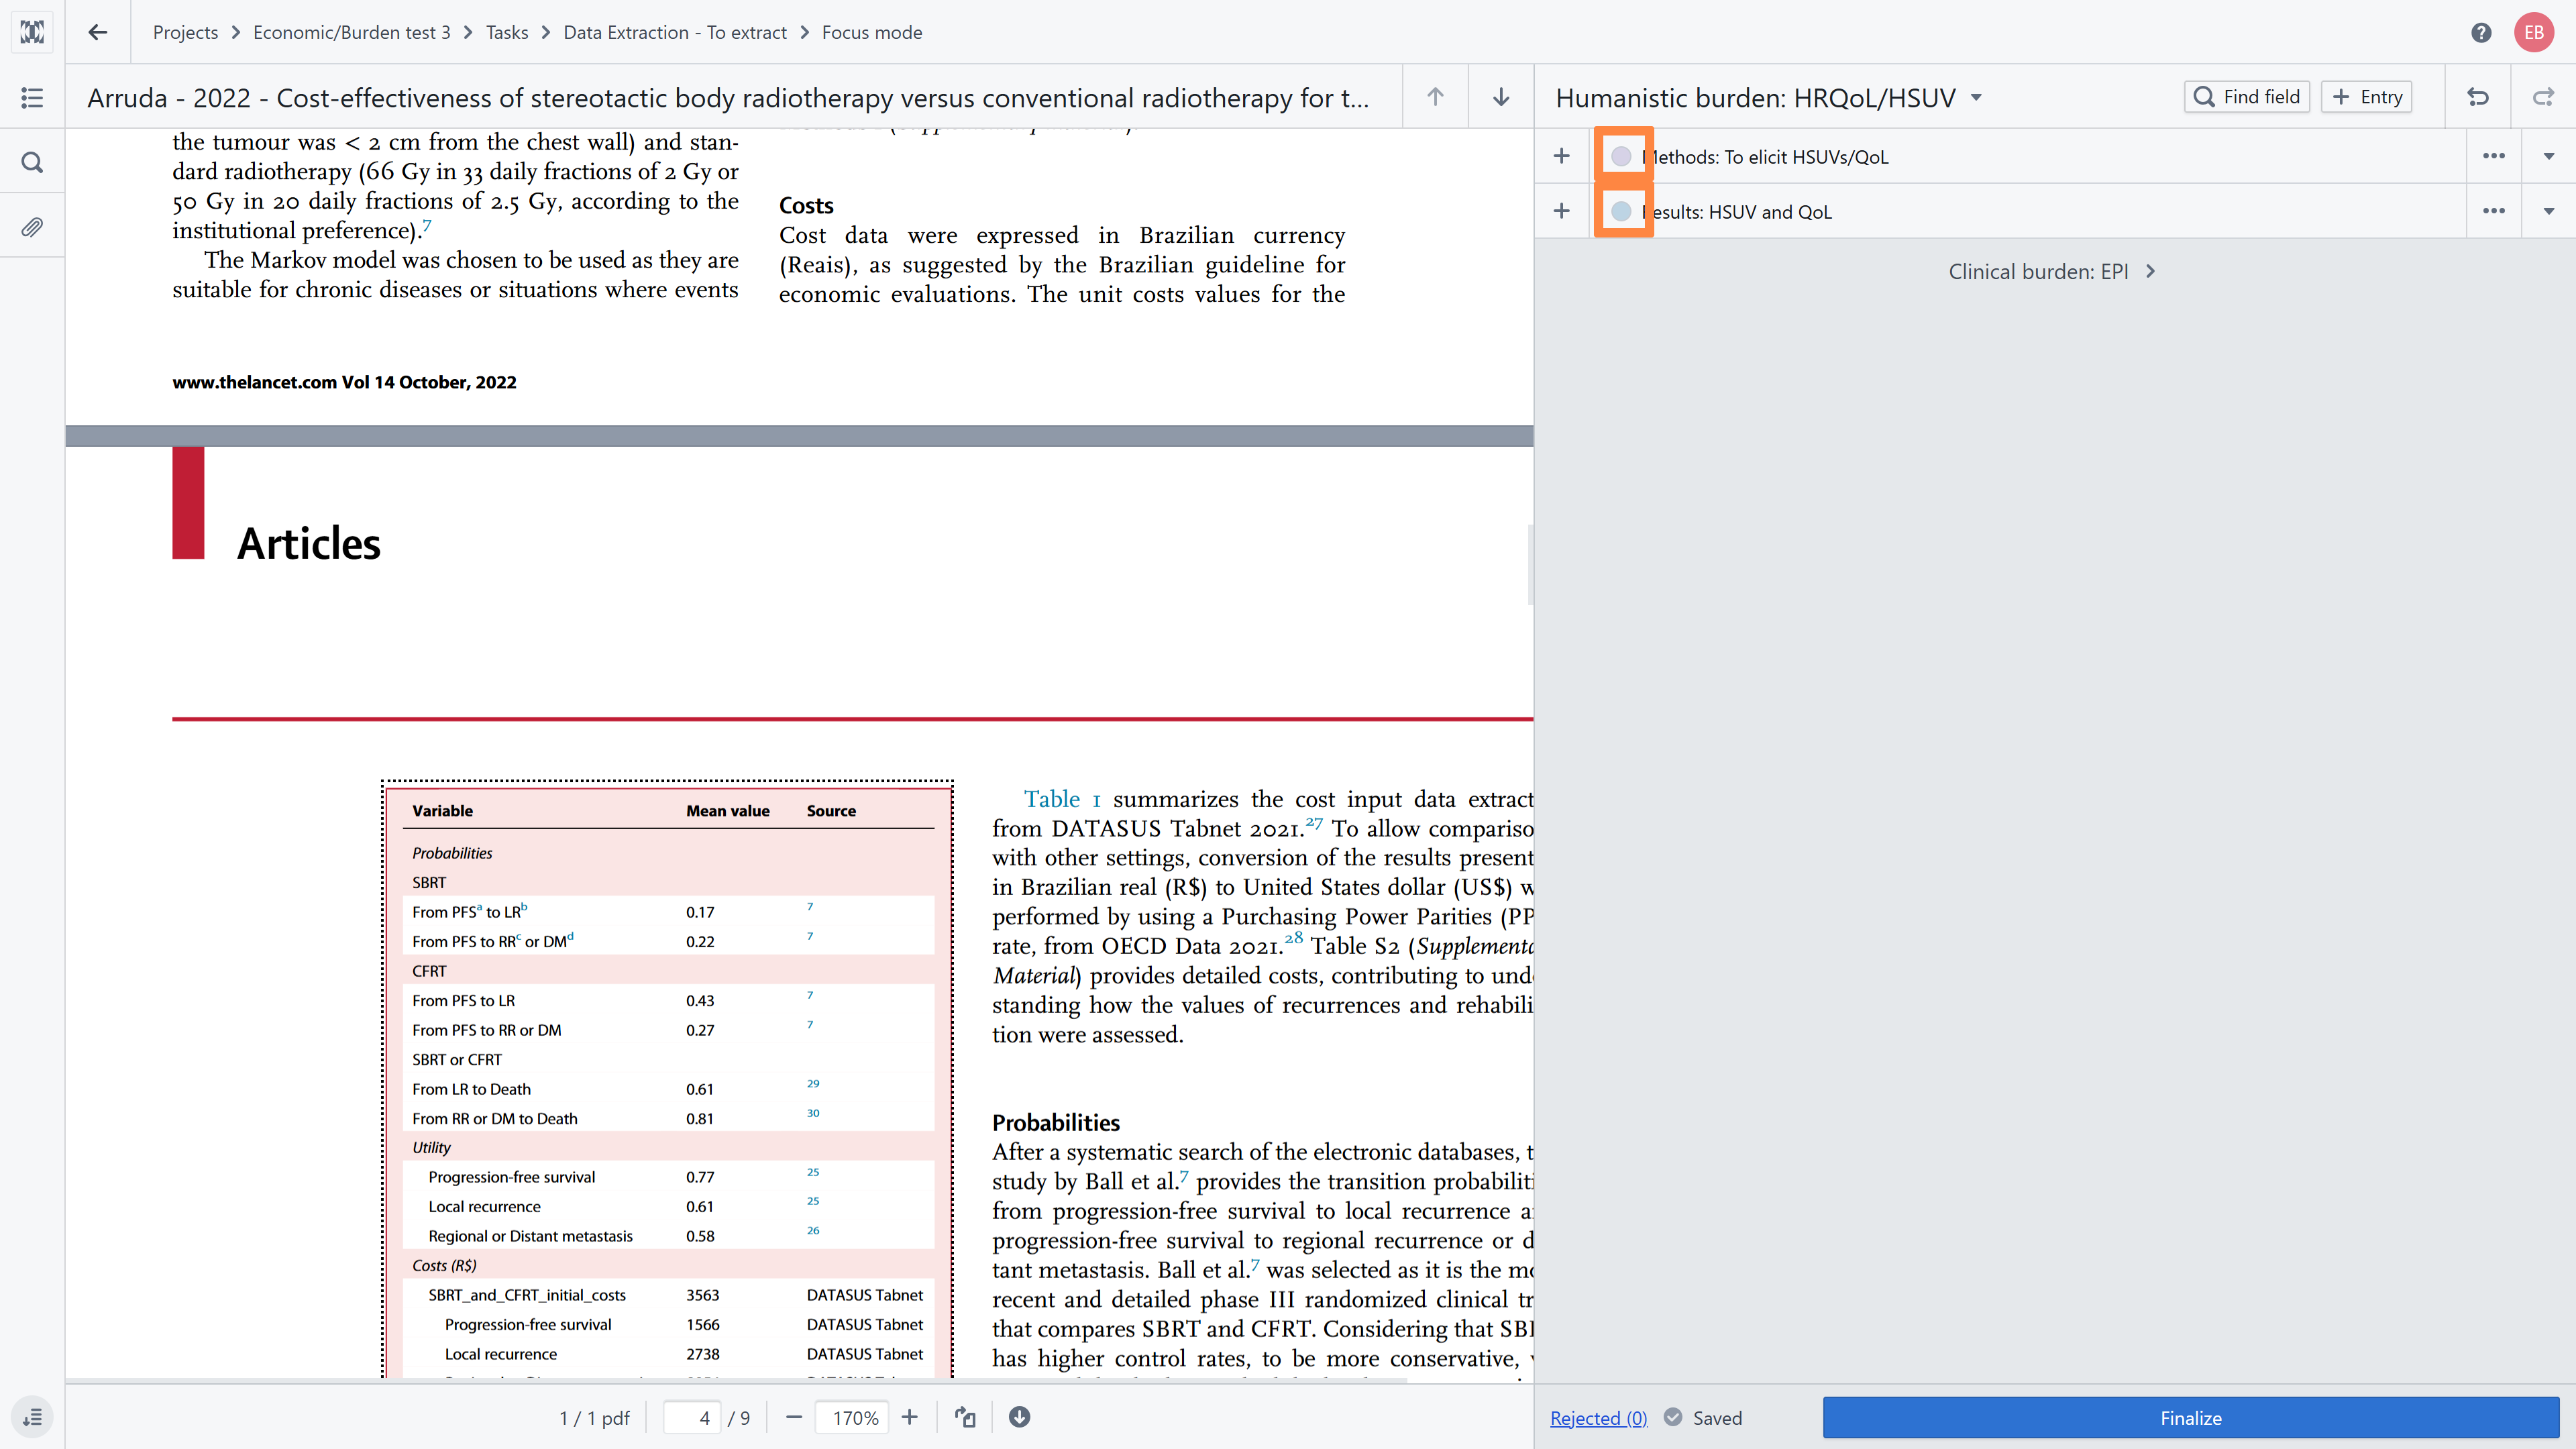Click the Finalize button
This screenshot has width=2576, height=1449.
click(x=2190, y=1417)
